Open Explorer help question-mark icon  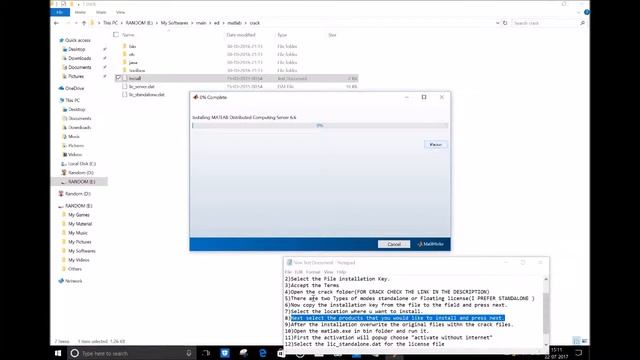click(587, 12)
